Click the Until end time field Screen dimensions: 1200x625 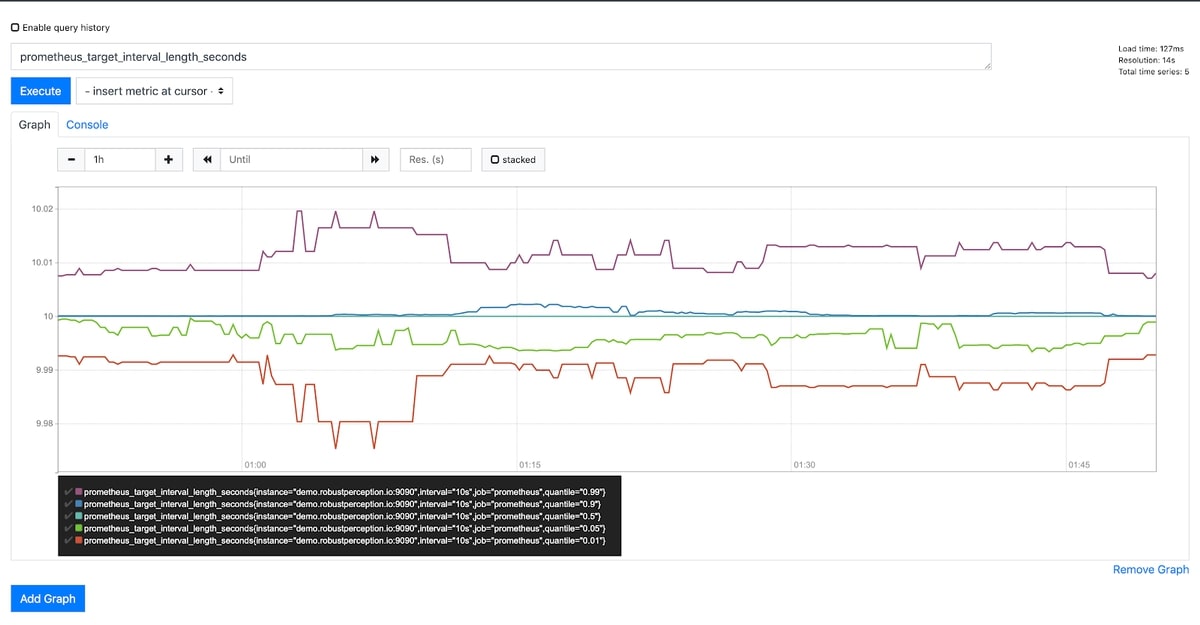290,160
